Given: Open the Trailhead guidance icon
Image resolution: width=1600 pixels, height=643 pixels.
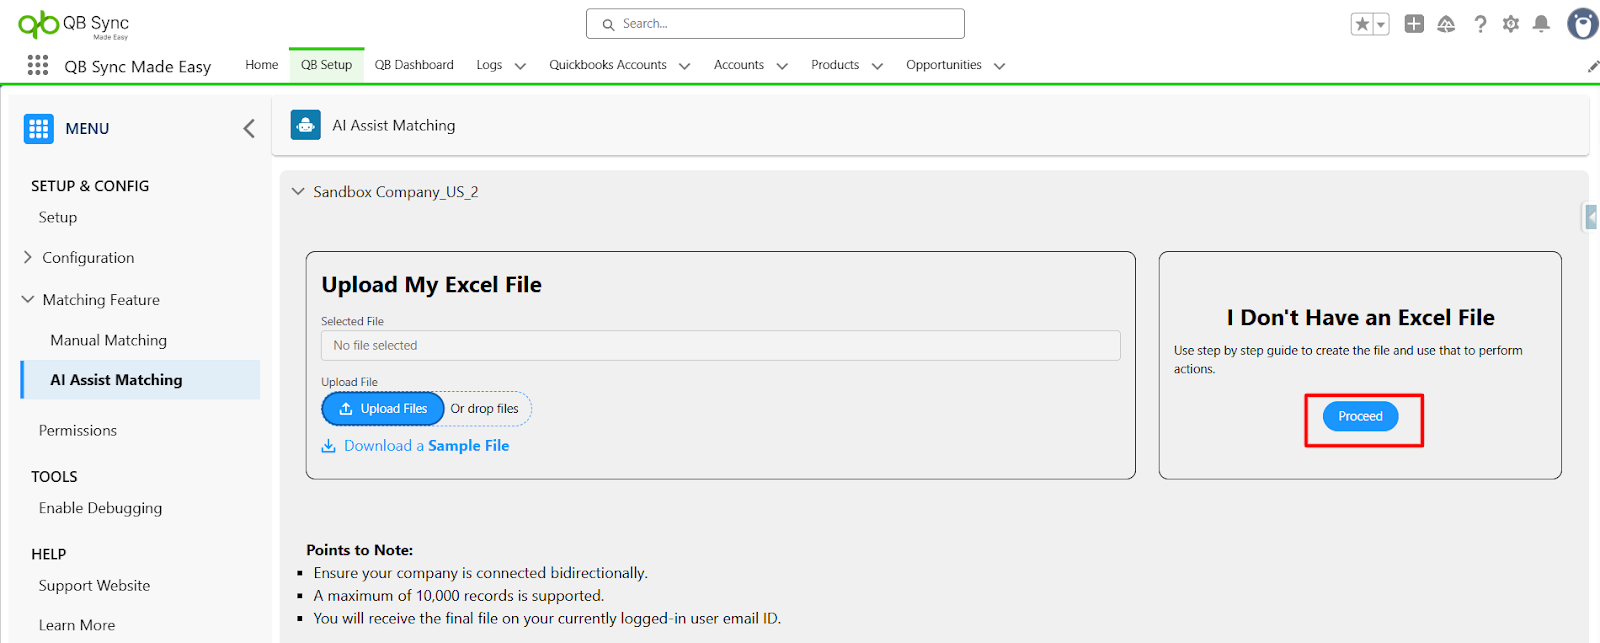Looking at the screenshot, I should click(1446, 24).
